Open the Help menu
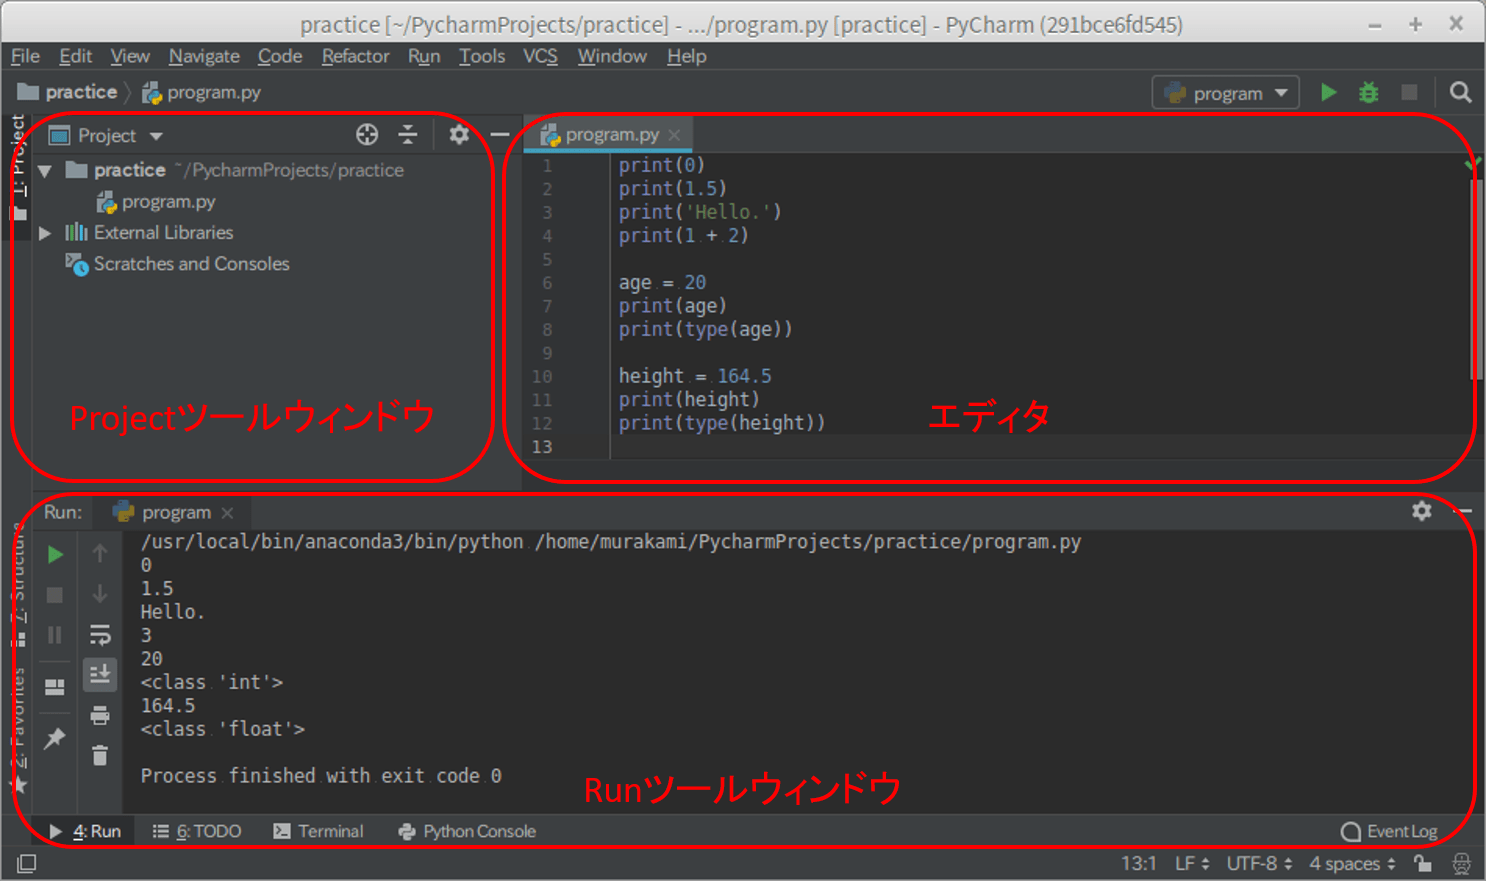The width and height of the screenshot is (1486, 881). click(687, 56)
